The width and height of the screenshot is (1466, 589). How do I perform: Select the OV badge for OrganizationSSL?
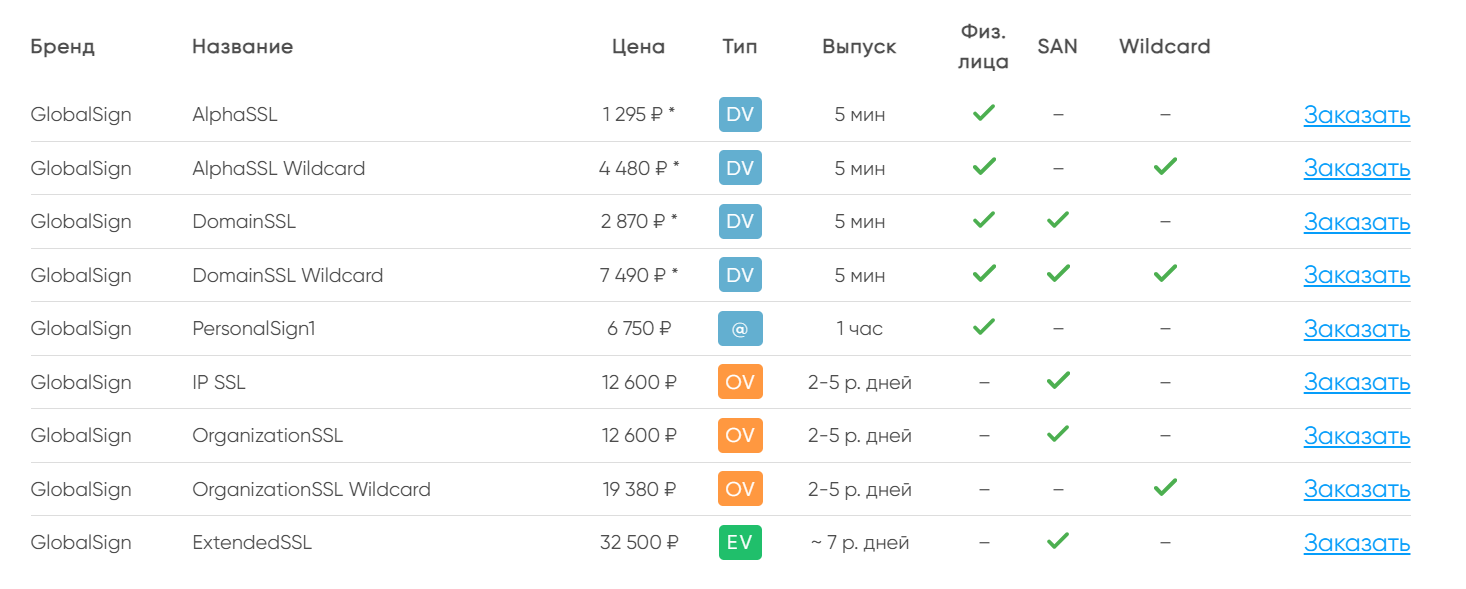pyautogui.click(x=740, y=435)
